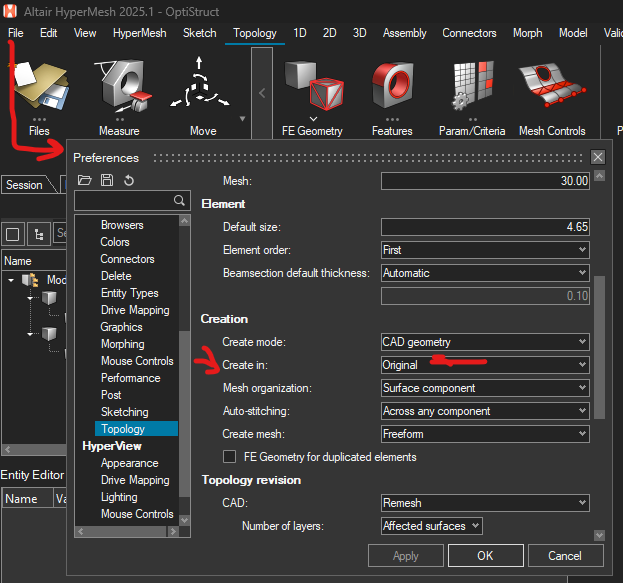Viewport: 623px width, 583px height.
Task: Open the Number of layers dropdown
Action: tap(432, 526)
